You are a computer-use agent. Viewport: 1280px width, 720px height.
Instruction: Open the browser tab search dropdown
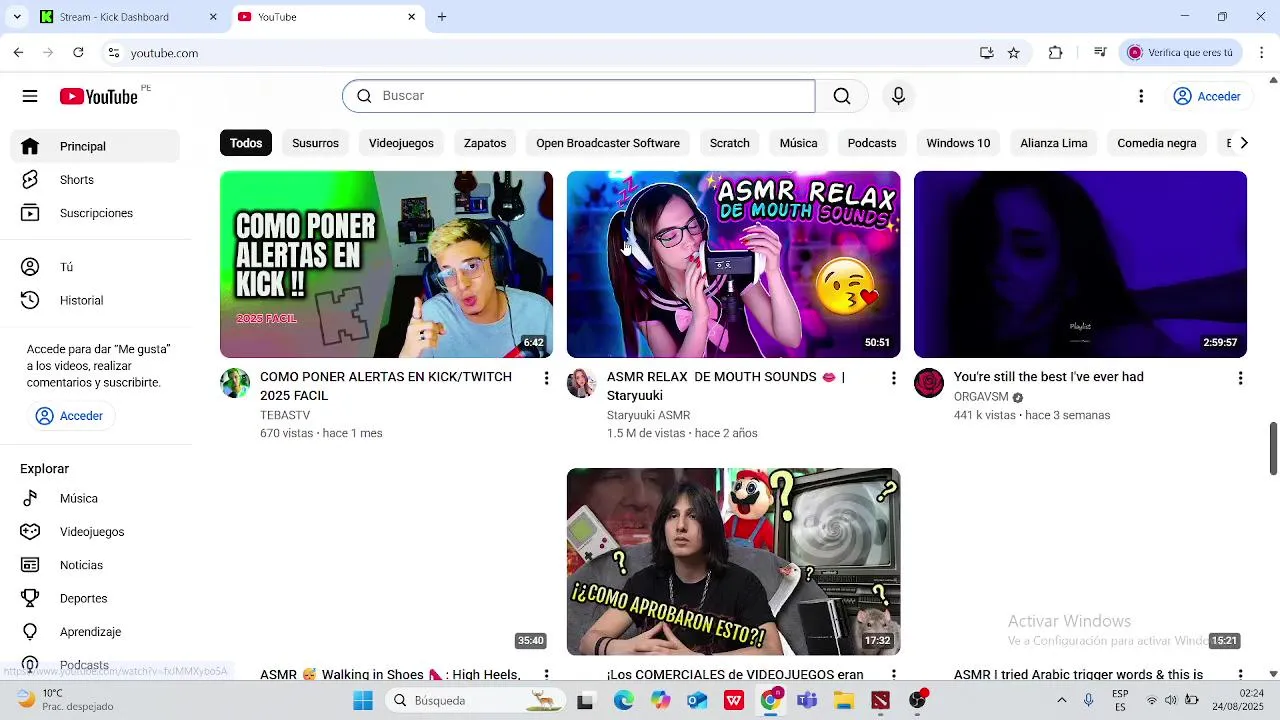(x=17, y=17)
